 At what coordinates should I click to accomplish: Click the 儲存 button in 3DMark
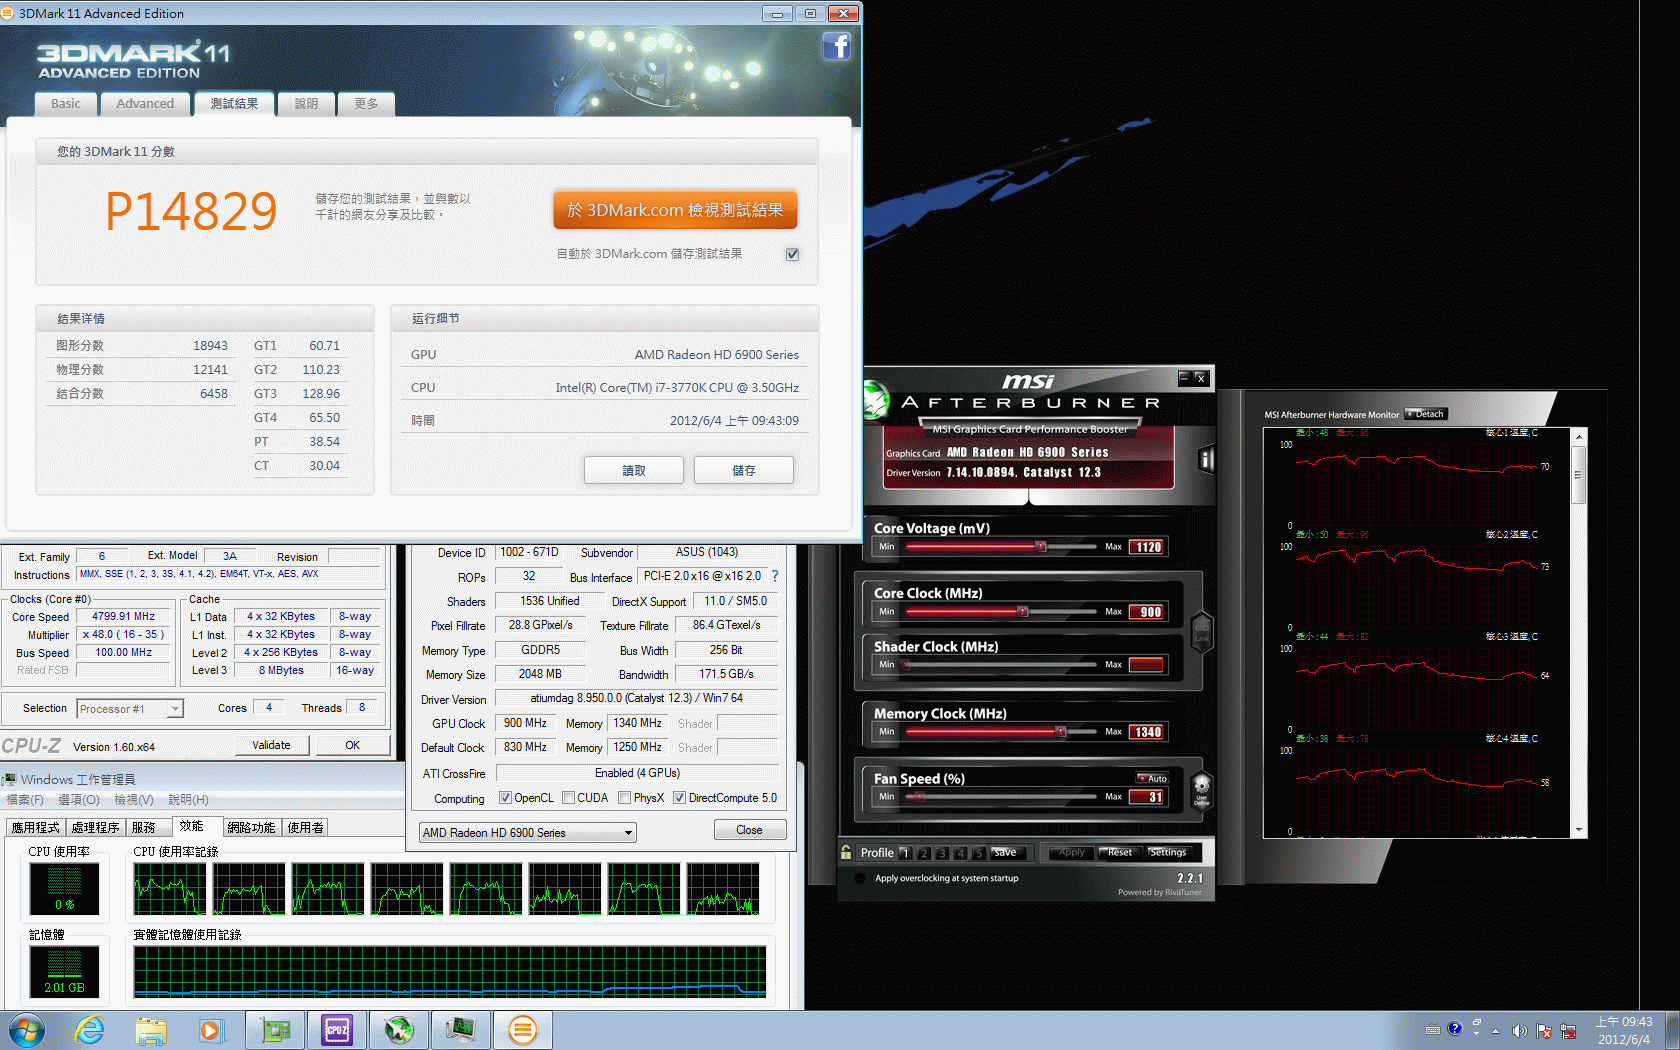coord(744,470)
